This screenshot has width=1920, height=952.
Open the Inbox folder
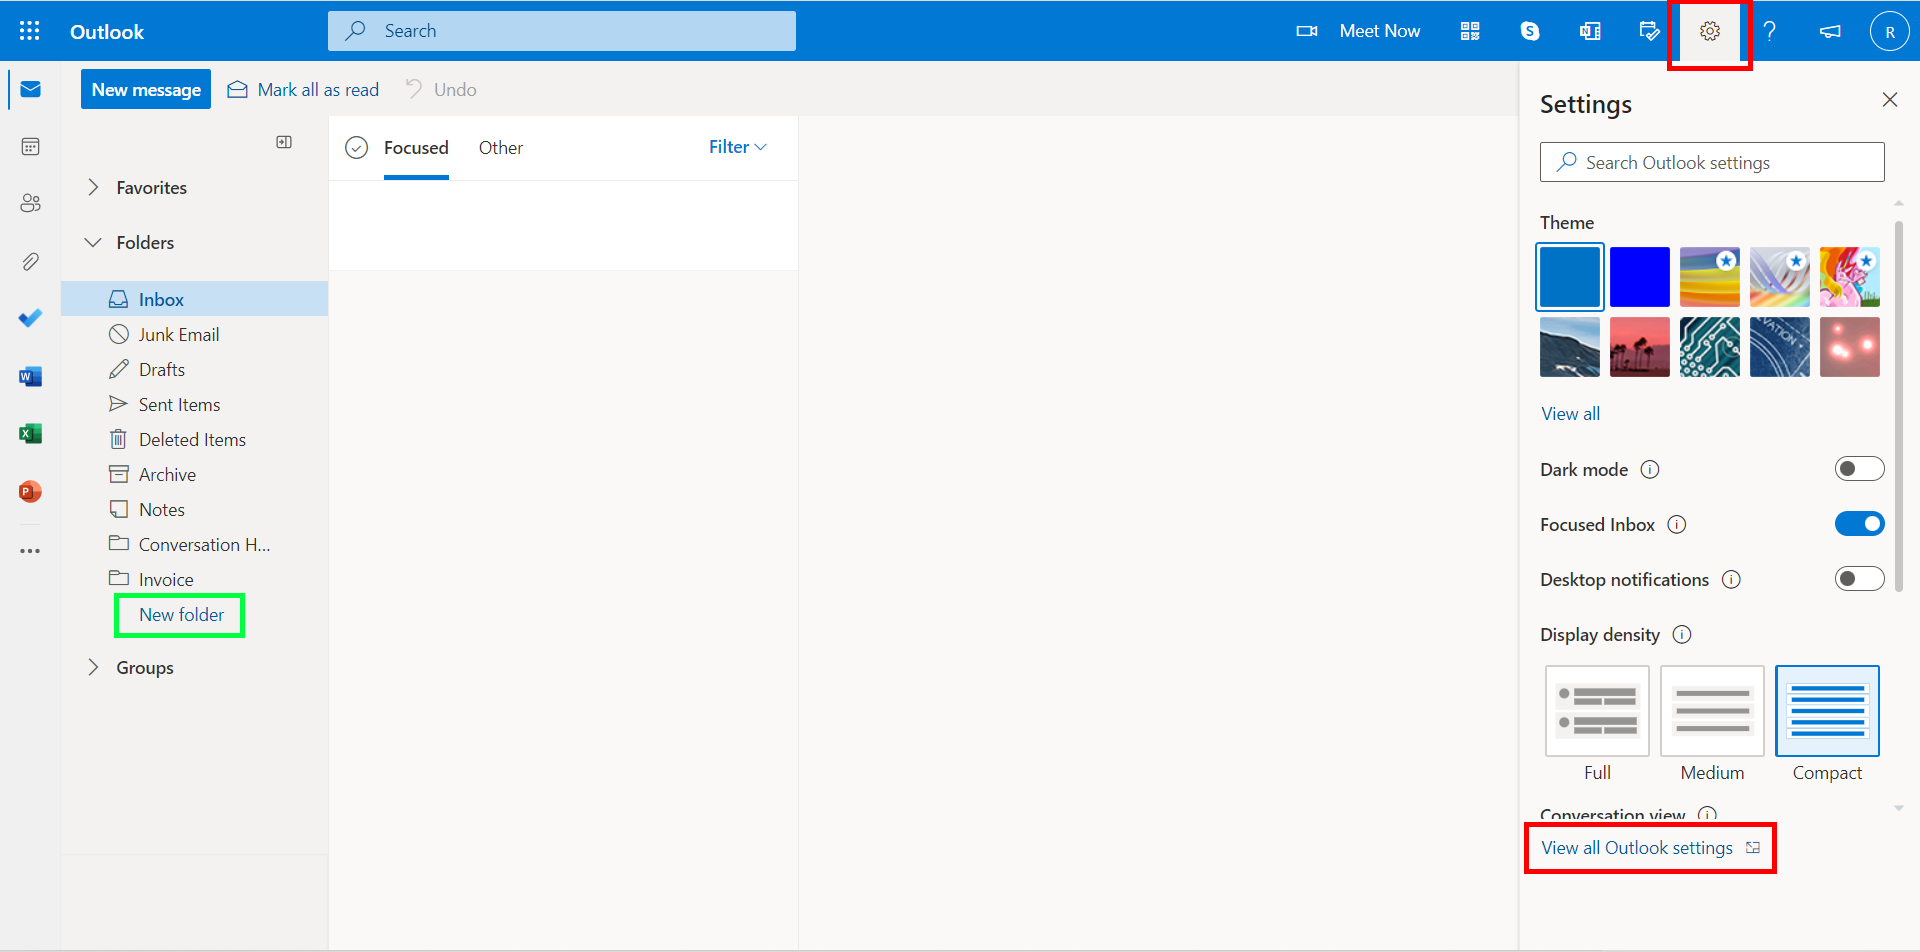pos(194,299)
